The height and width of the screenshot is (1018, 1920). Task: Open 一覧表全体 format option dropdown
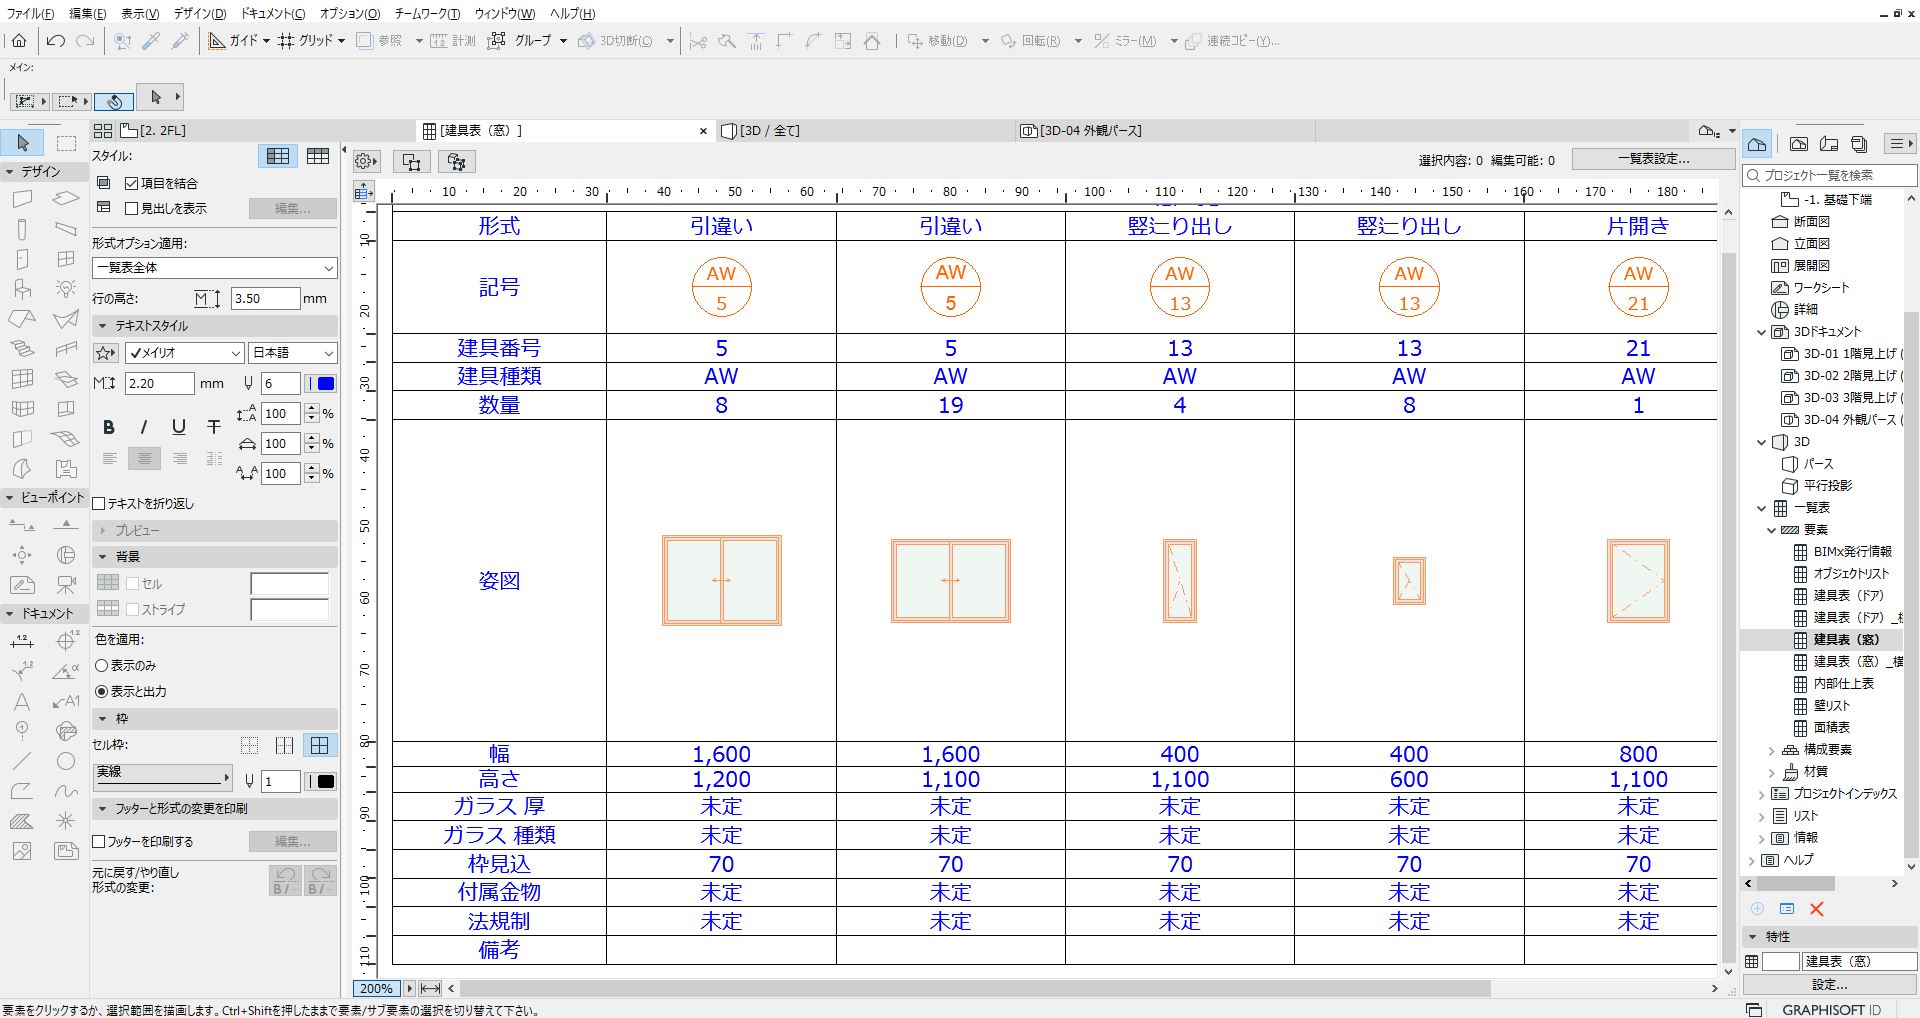(215, 268)
